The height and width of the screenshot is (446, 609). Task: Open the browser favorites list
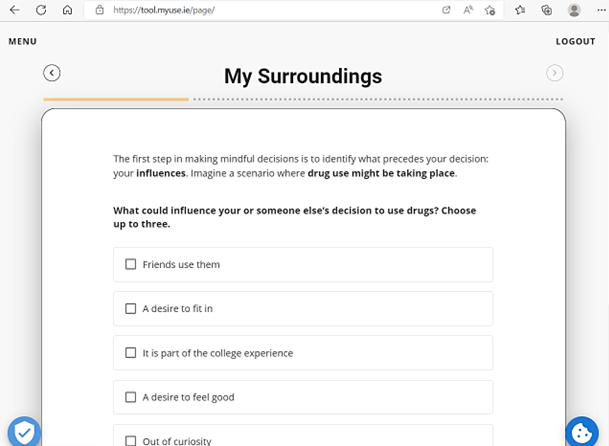click(x=521, y=10)
